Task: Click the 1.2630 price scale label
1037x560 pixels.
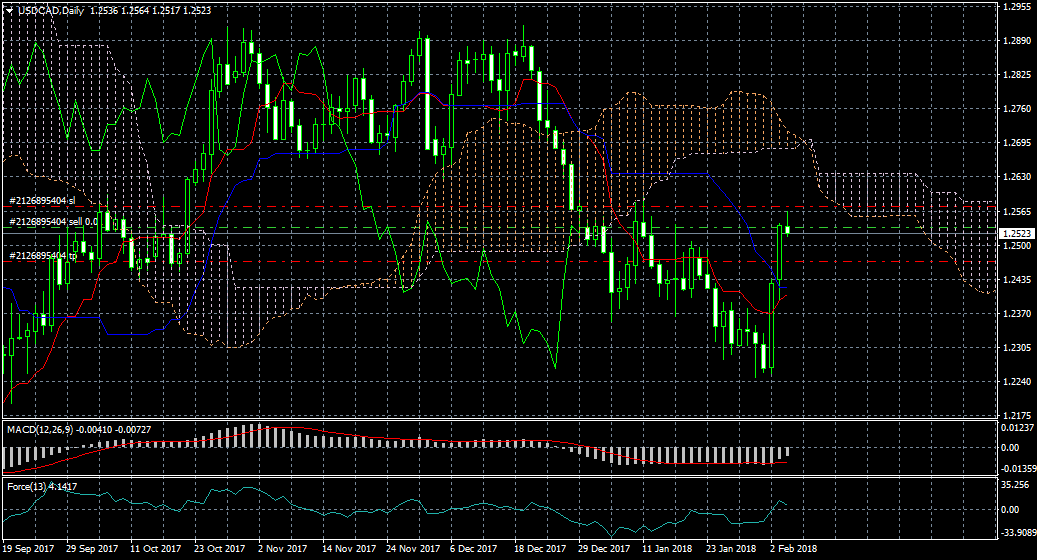Action: pyautogui.click(x=1015, y=177)
